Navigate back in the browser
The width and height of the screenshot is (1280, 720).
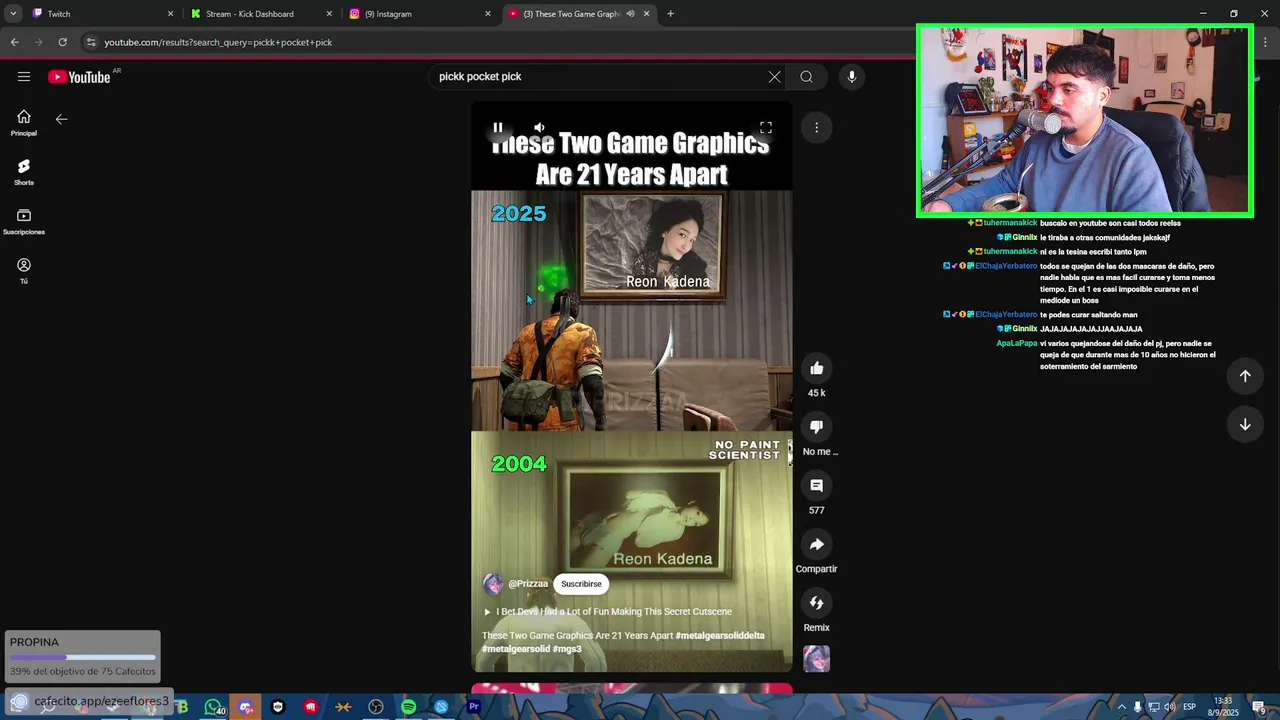(14, 42)
